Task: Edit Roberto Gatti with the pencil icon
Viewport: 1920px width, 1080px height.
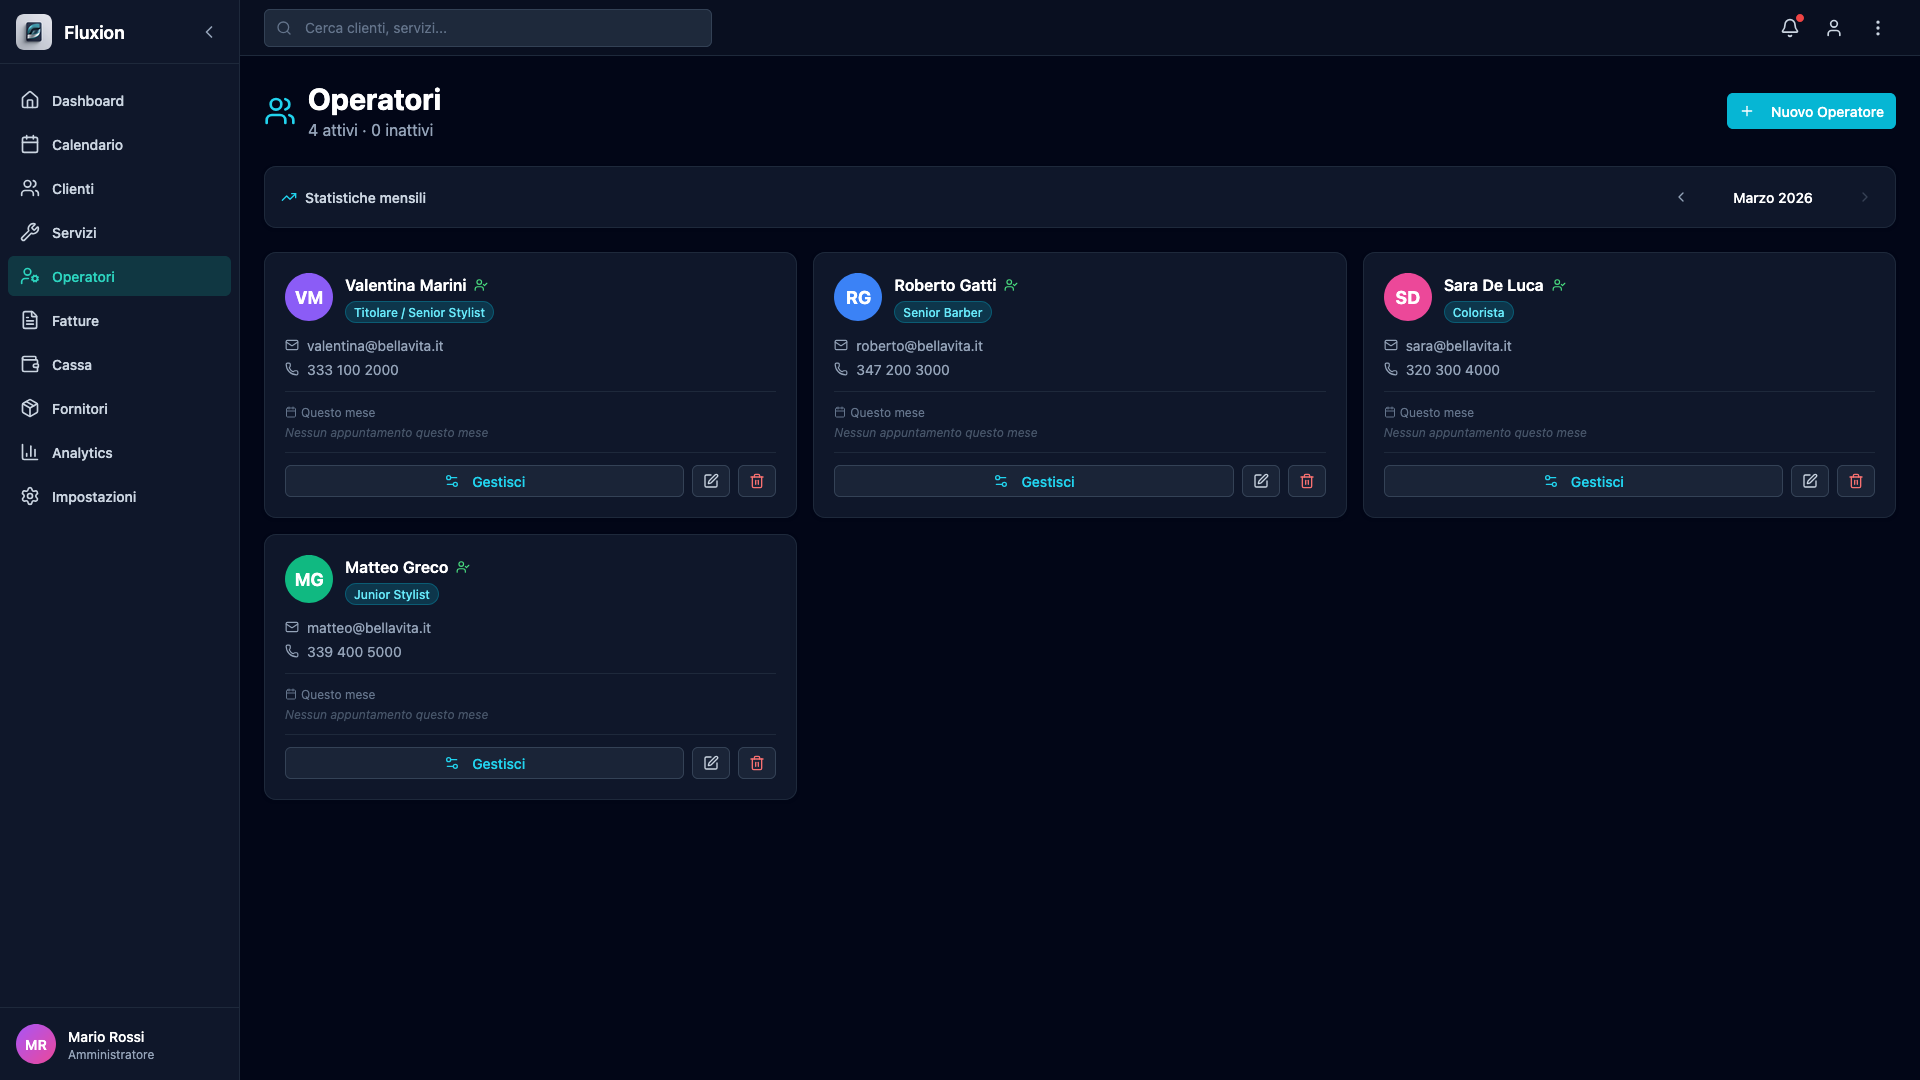Action: coord(1260,481)
